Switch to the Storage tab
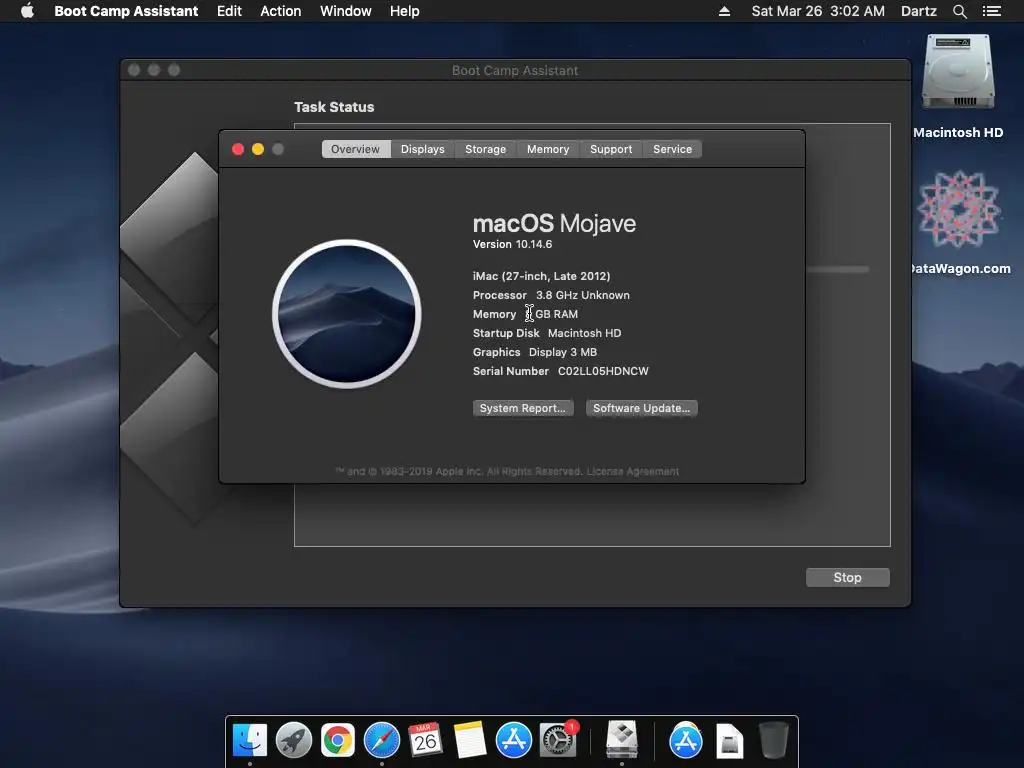 click(x=485, y=149)
